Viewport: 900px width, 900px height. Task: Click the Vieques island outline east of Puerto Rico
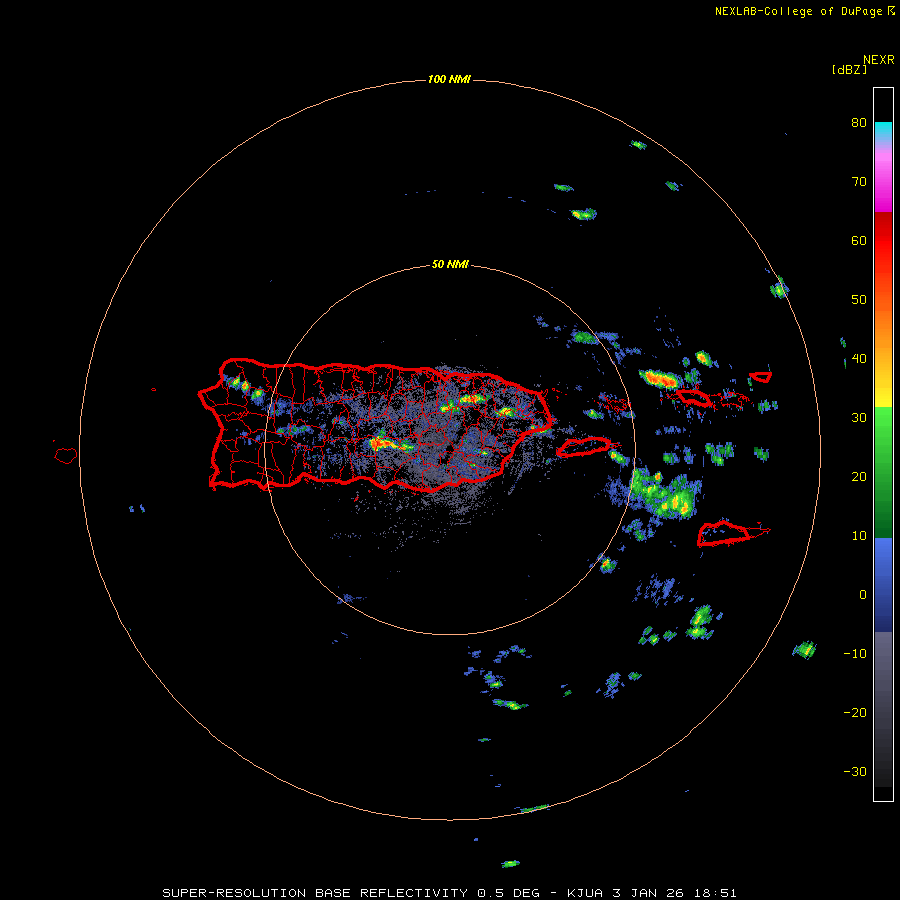click(584, 447)
